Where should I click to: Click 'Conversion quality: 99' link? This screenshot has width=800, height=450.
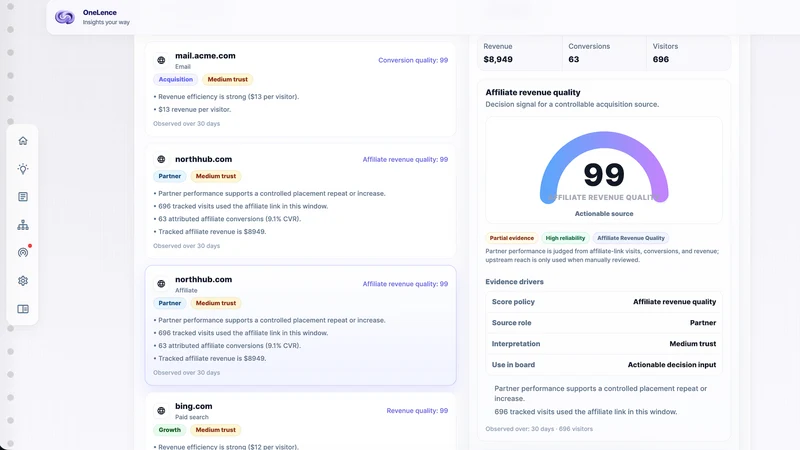pos(413,60)
